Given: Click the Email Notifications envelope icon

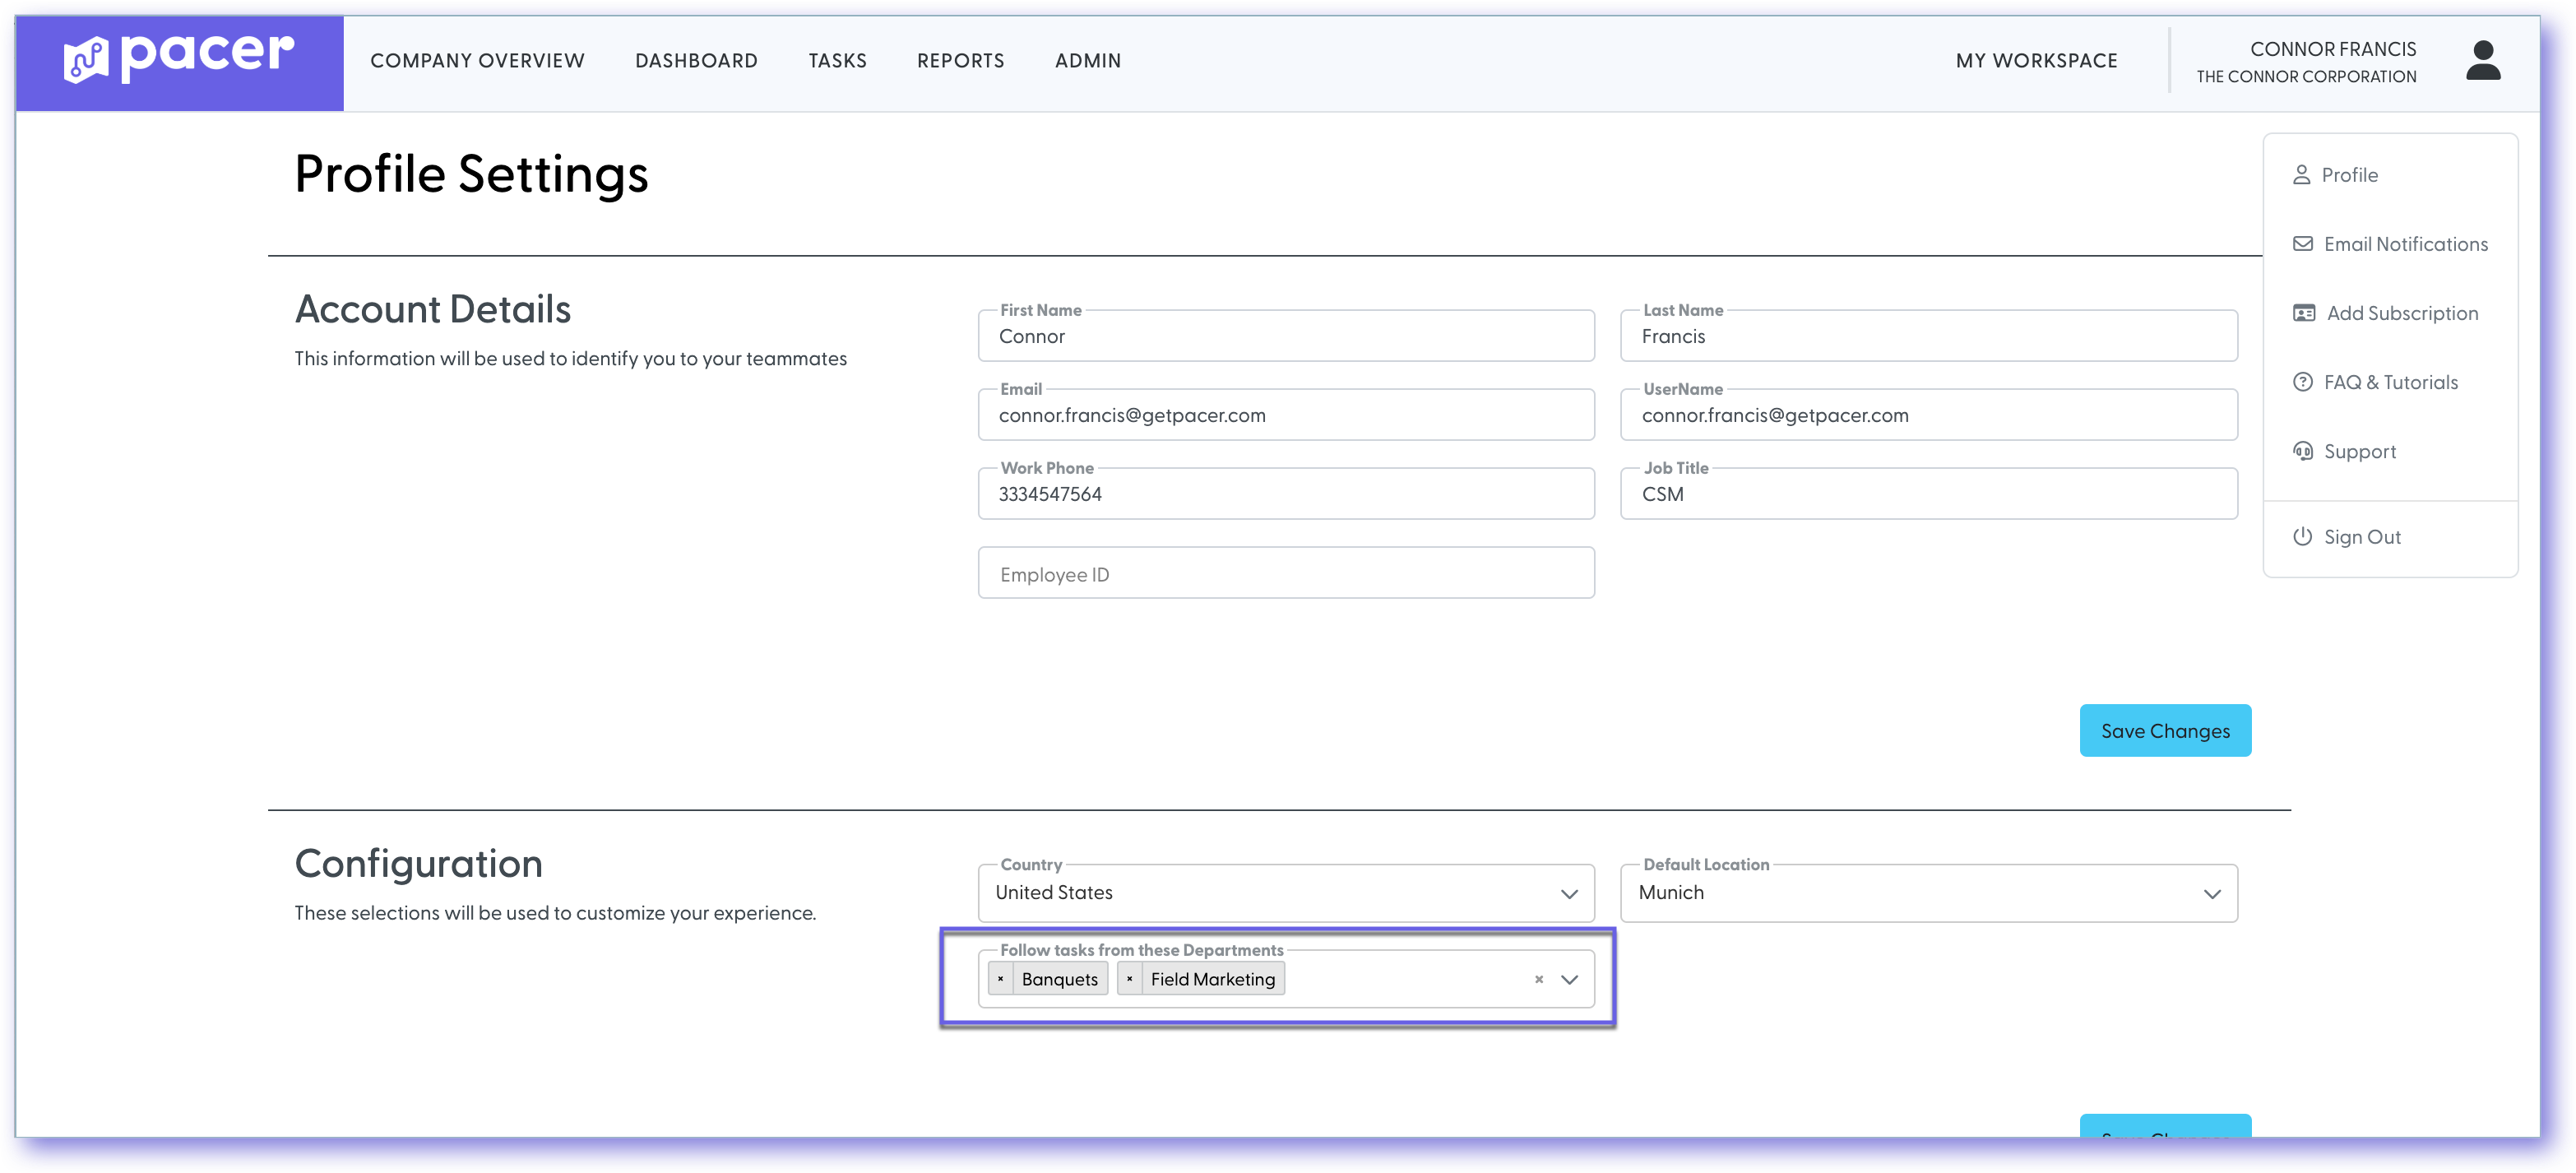Looking at the screenshot, I should point(2302,244).
